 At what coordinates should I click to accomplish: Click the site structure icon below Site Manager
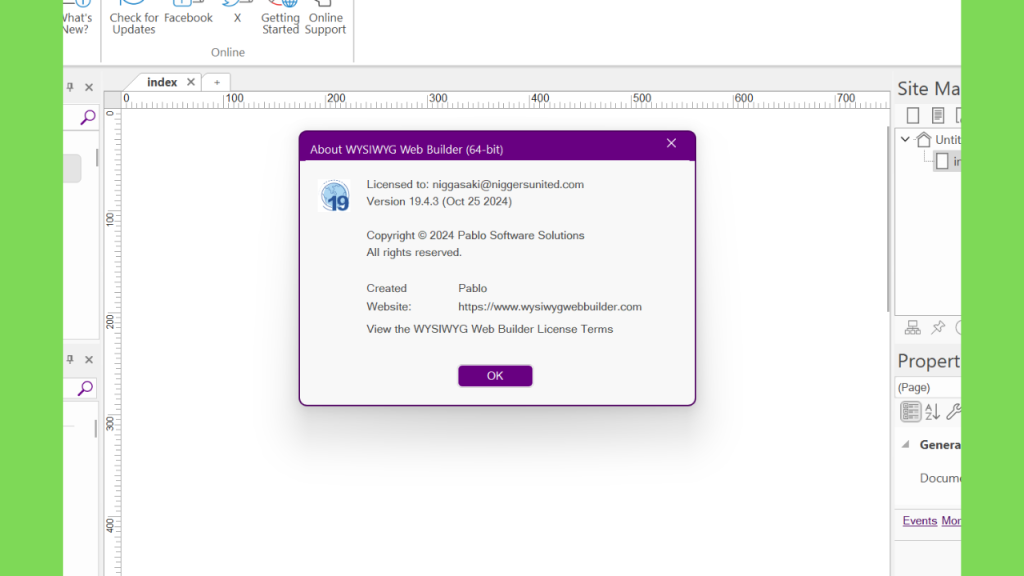pos(912,328)
